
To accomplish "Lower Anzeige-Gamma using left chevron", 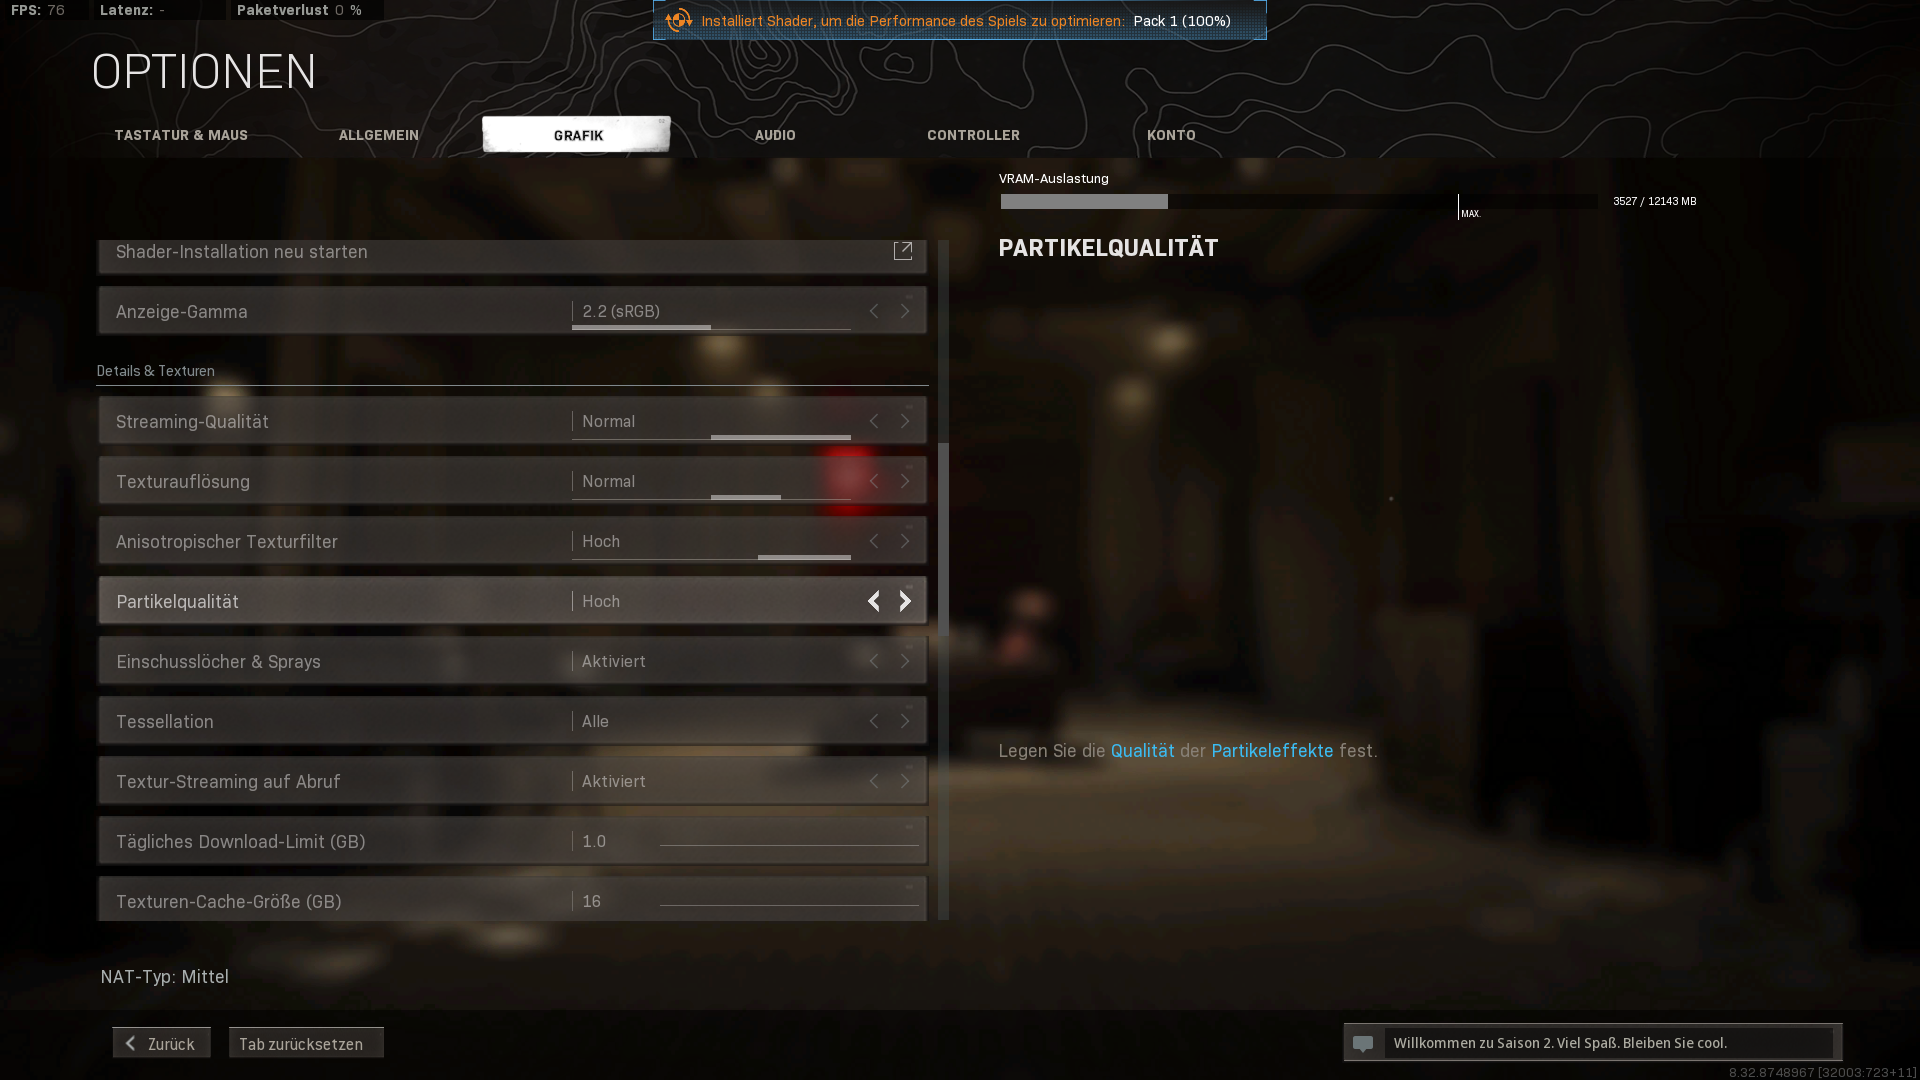I will (x=873, y=311).
